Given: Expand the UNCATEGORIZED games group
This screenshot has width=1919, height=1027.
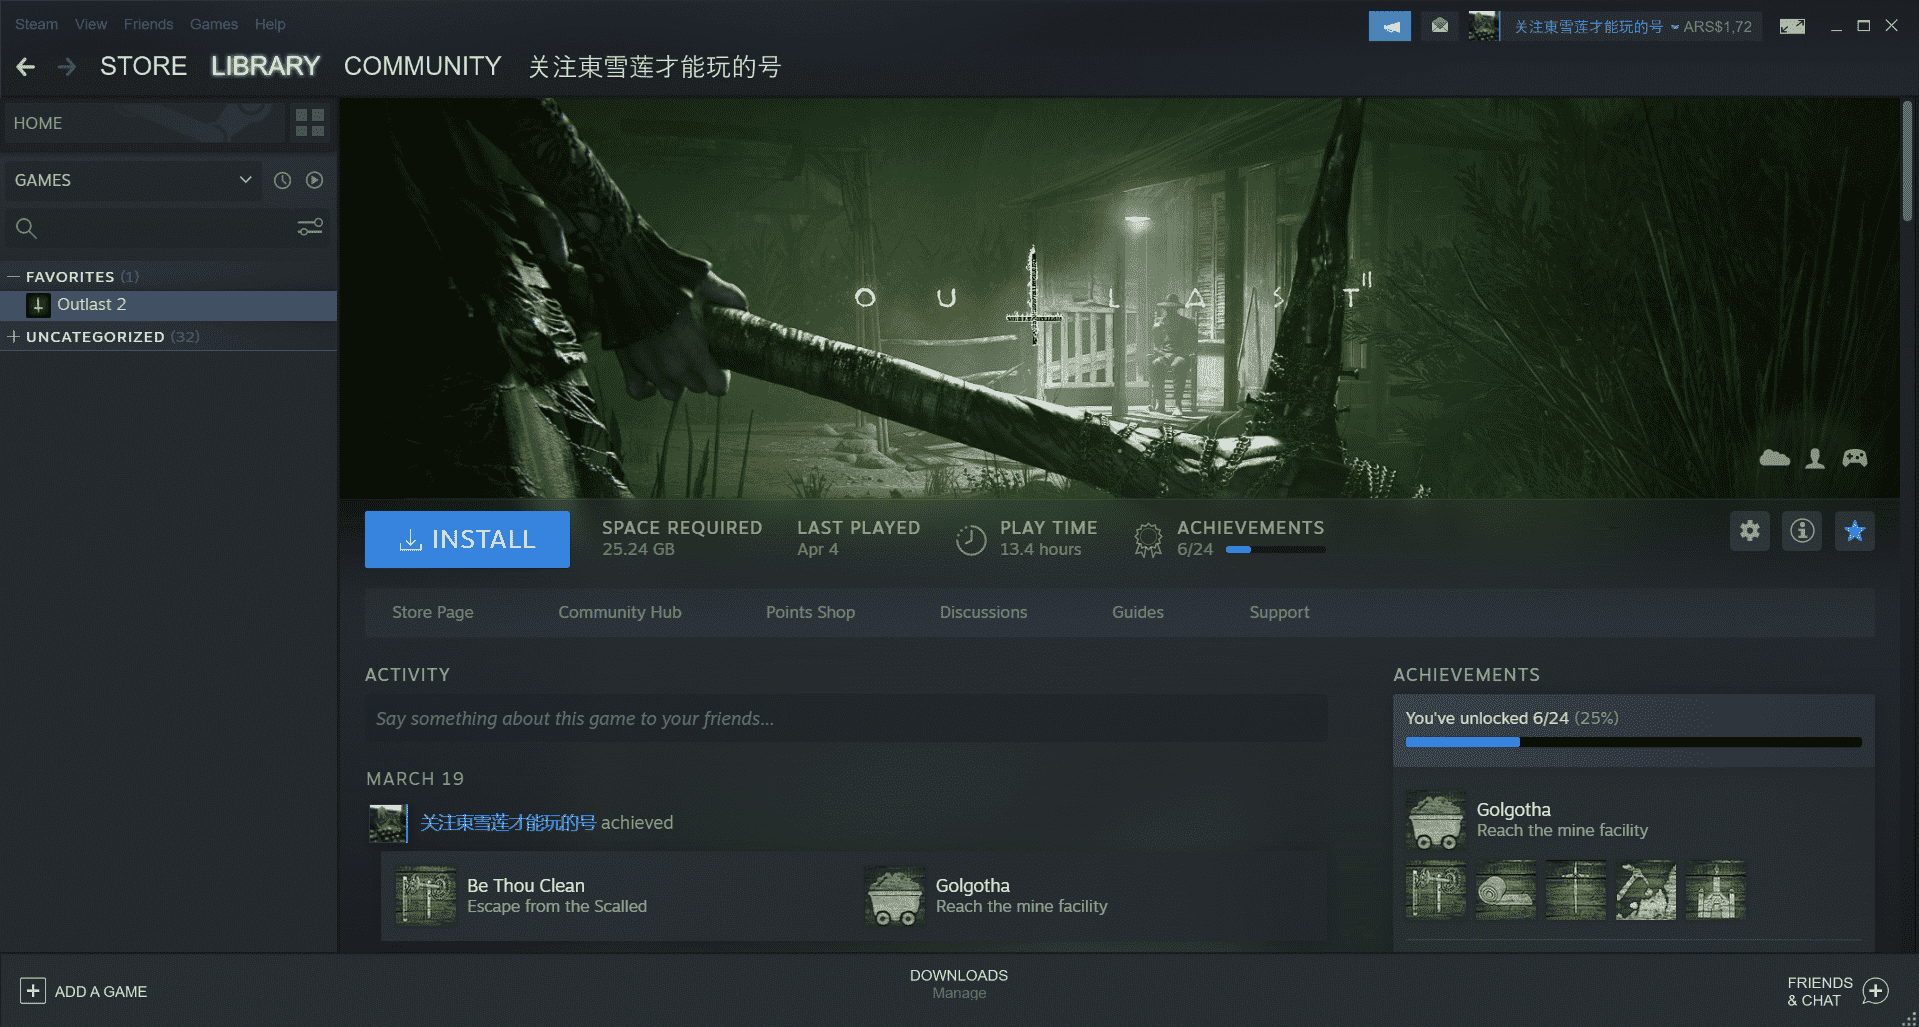Looking at the screenshot, I should point(12,336).
